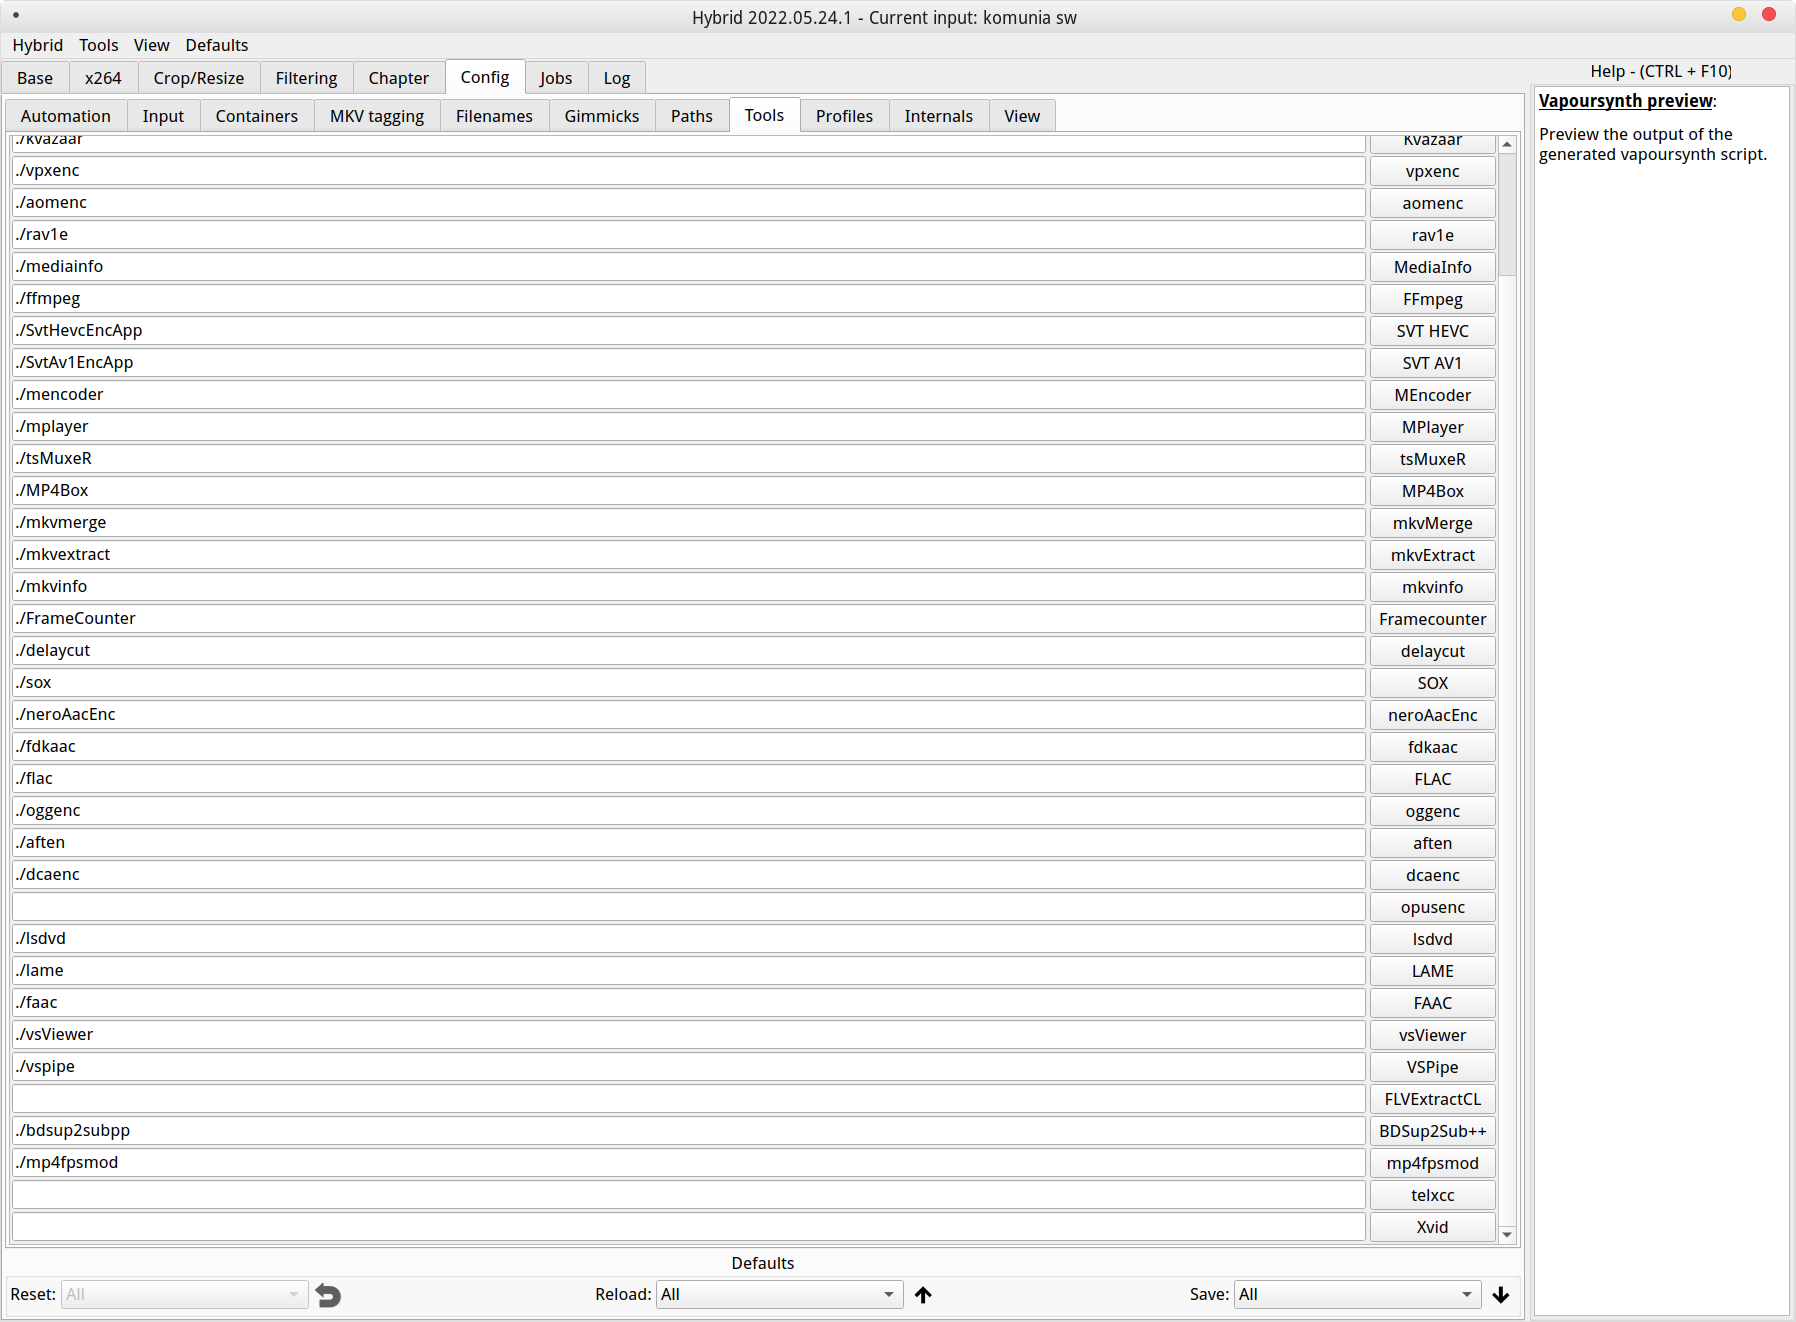Click the save down arrow icon

point(1500,1295)
